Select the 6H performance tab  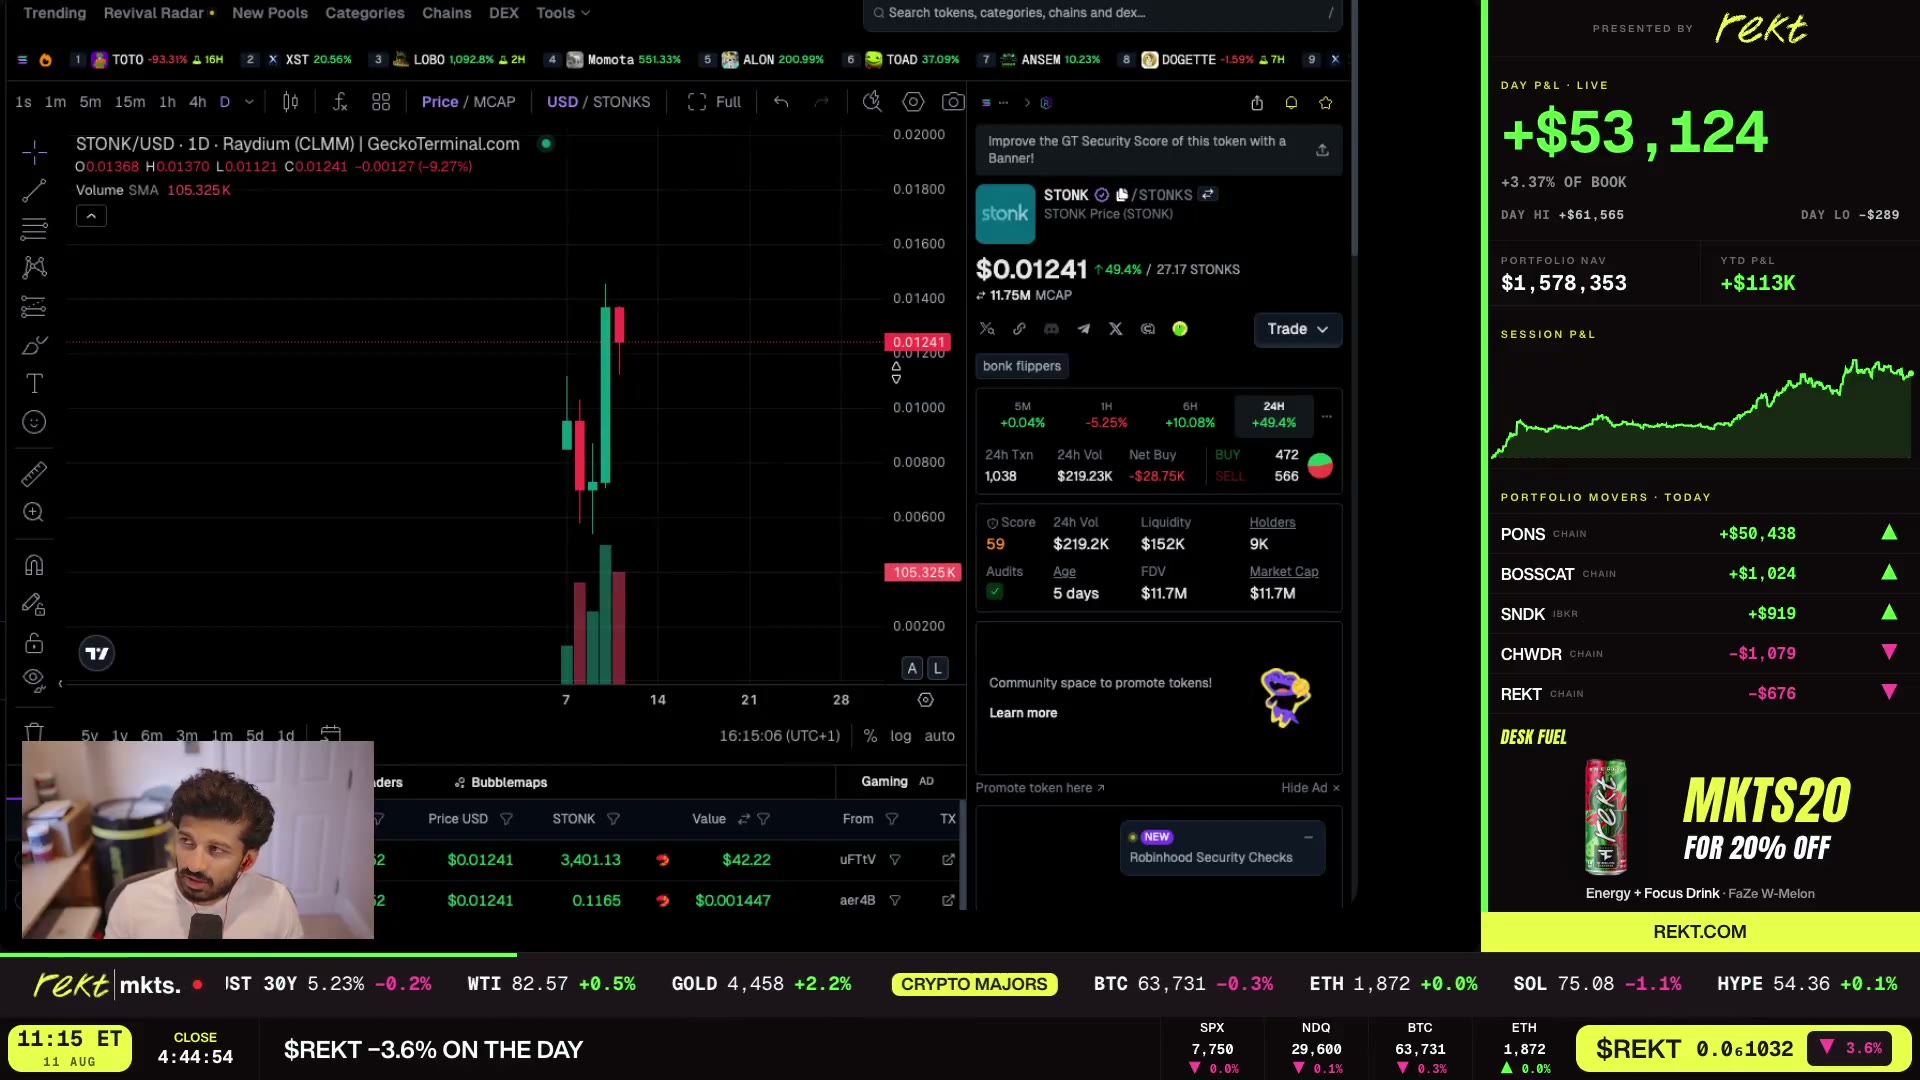tap(1190, 415)
